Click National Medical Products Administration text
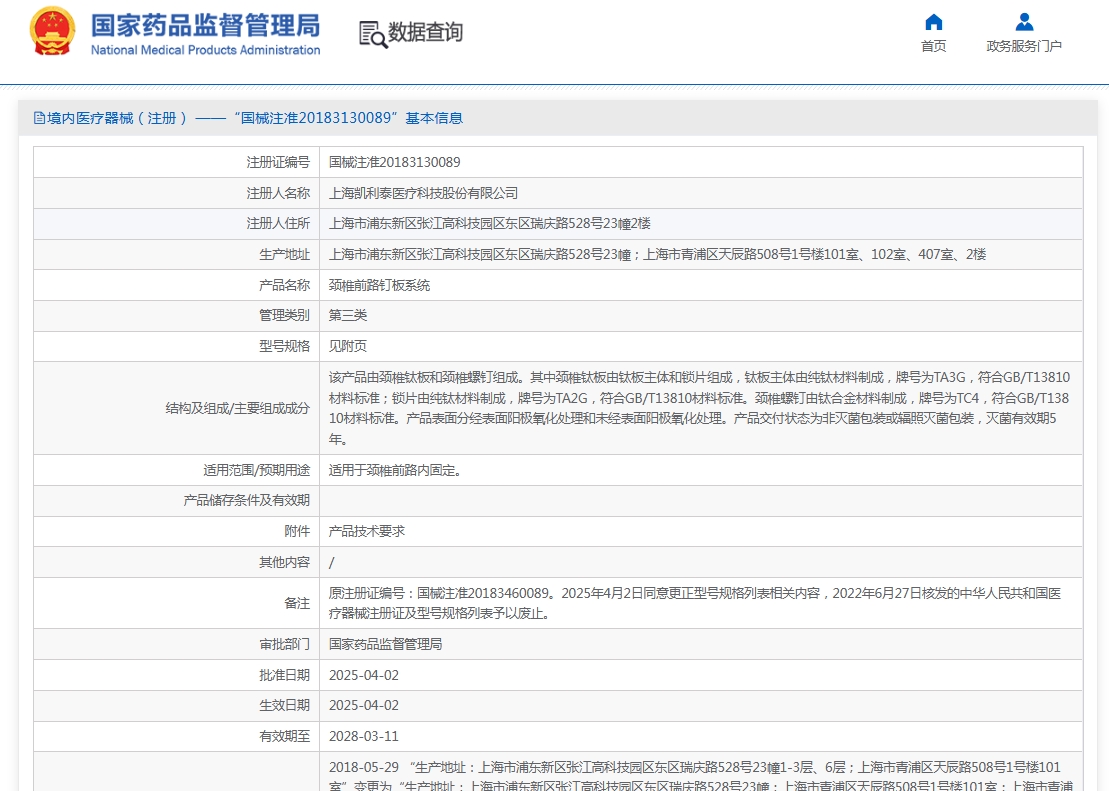The height and width of the screenshot is (791, 1109). (x=205, y=50)
